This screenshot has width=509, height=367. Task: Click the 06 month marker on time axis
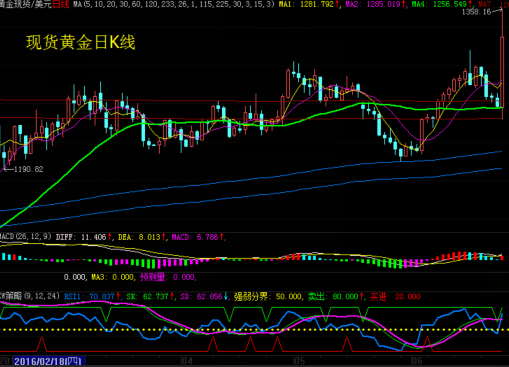(x=417, y=361)
